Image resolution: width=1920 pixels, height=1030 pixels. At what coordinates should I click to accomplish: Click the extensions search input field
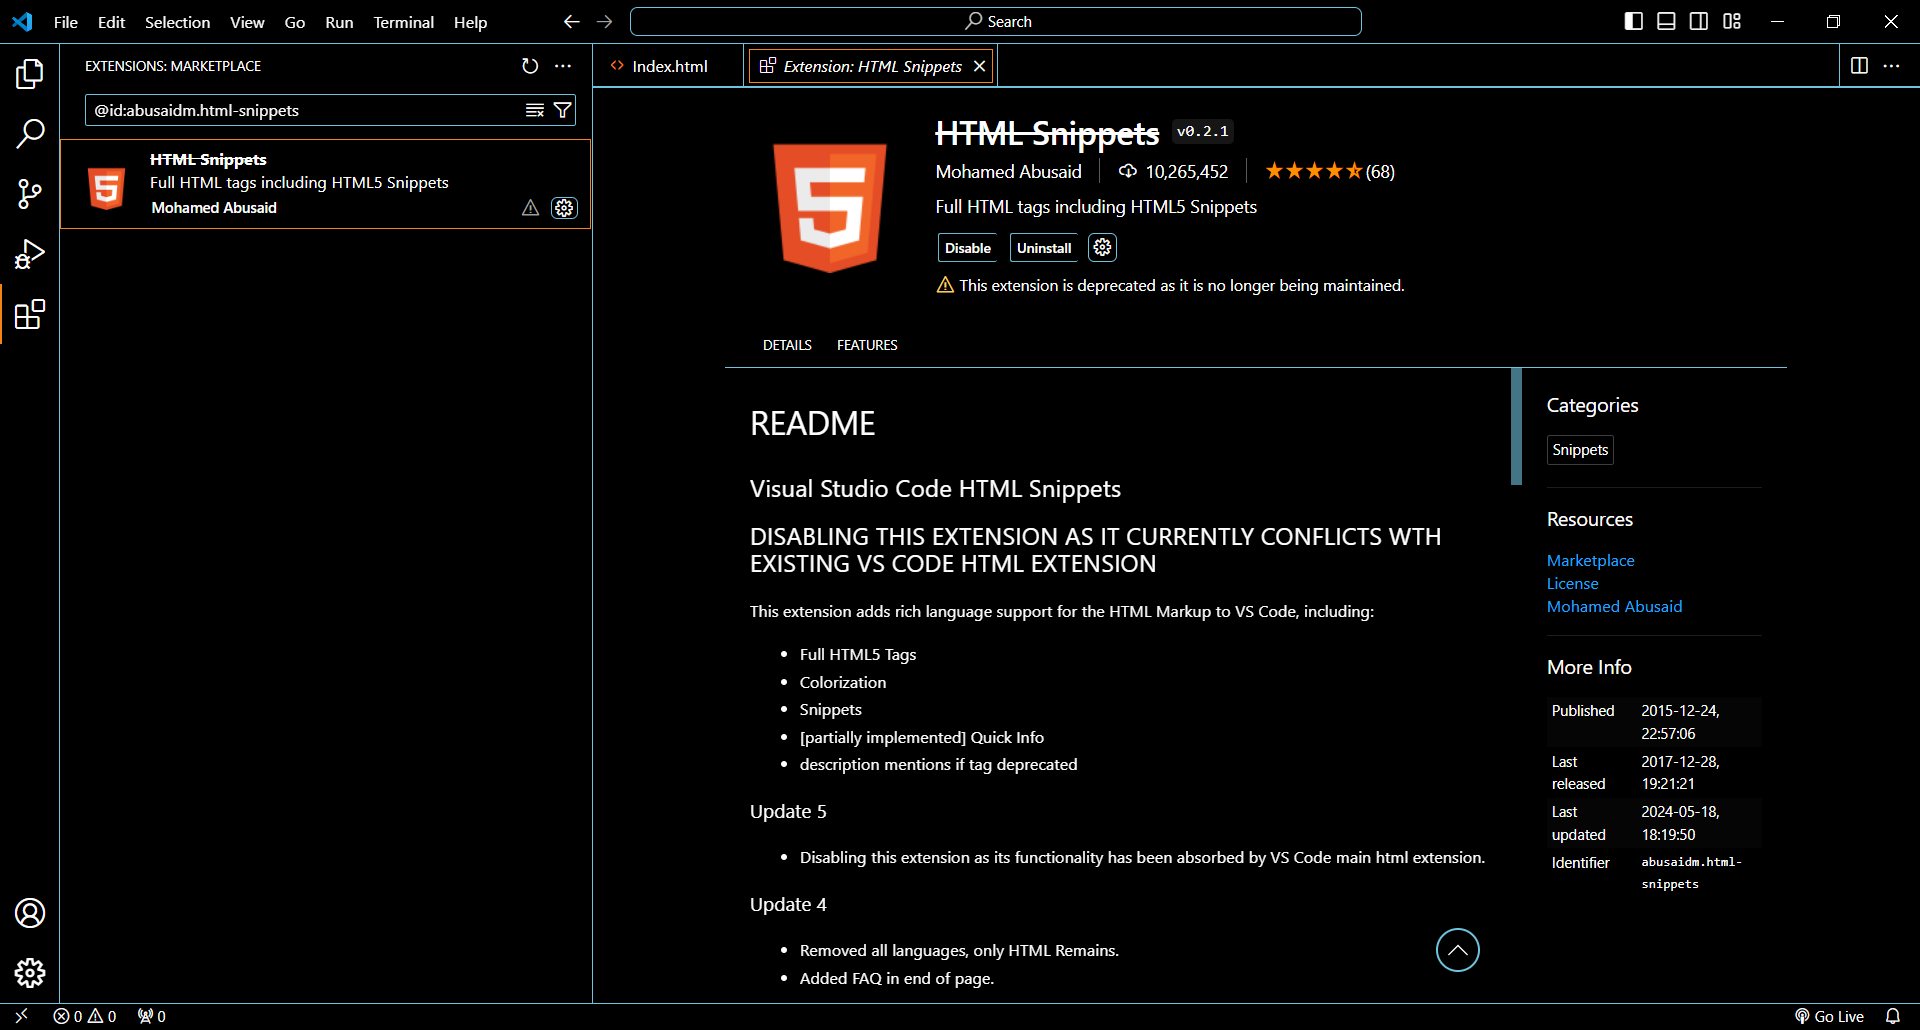pos(305,110)
